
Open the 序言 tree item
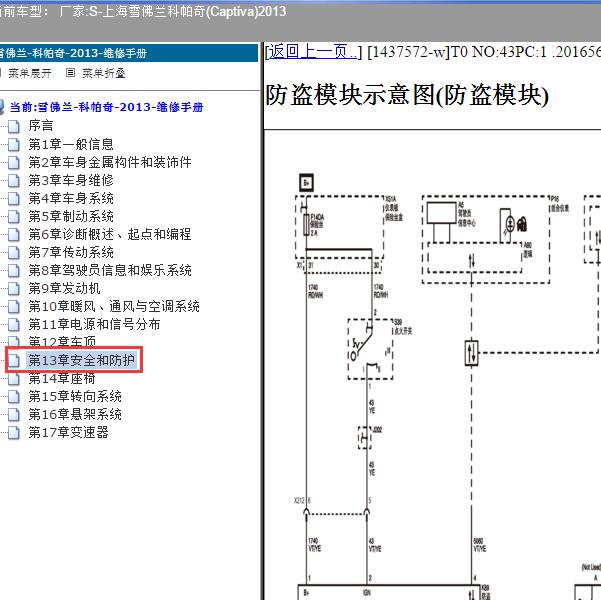pyautogui.click(x=41, y=126)
